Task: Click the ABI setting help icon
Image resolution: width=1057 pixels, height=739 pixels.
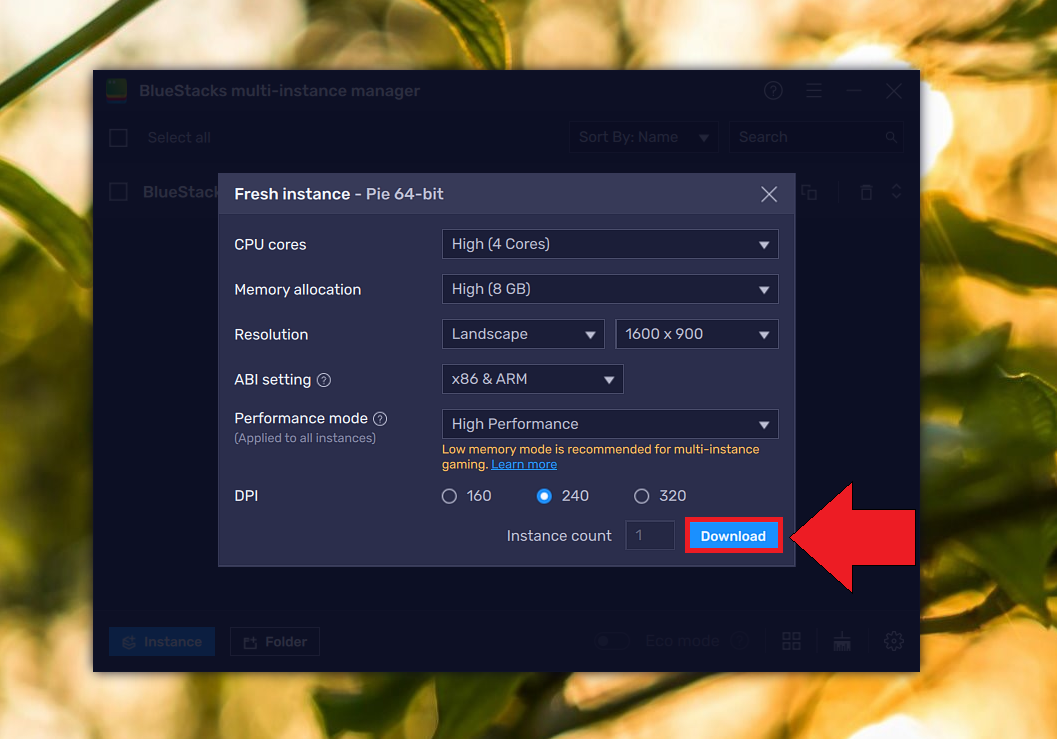Action: click(x=320, y=379)
